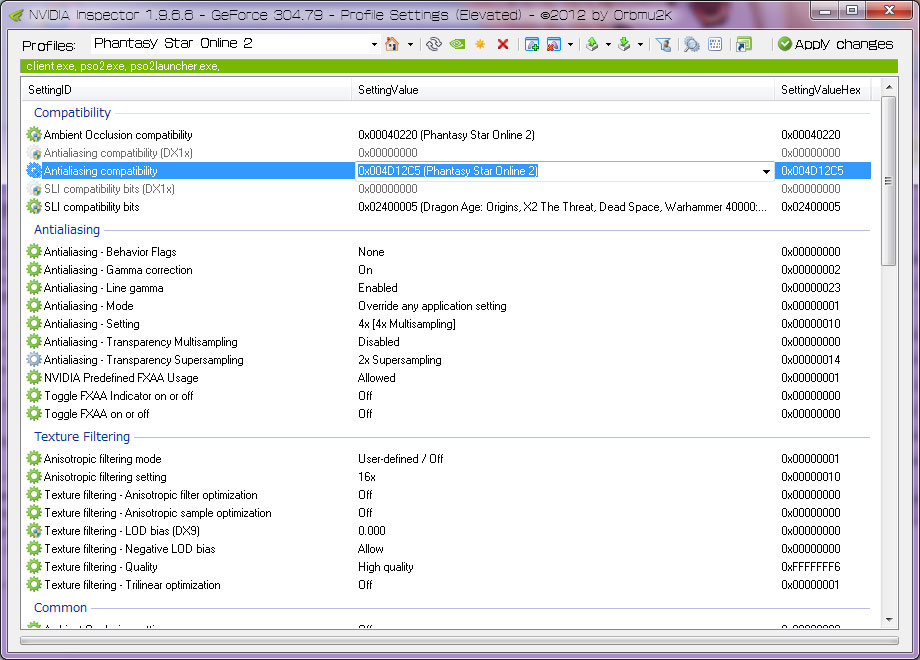
Task: Click the Antialiasing group header
Action: point(67,229)
